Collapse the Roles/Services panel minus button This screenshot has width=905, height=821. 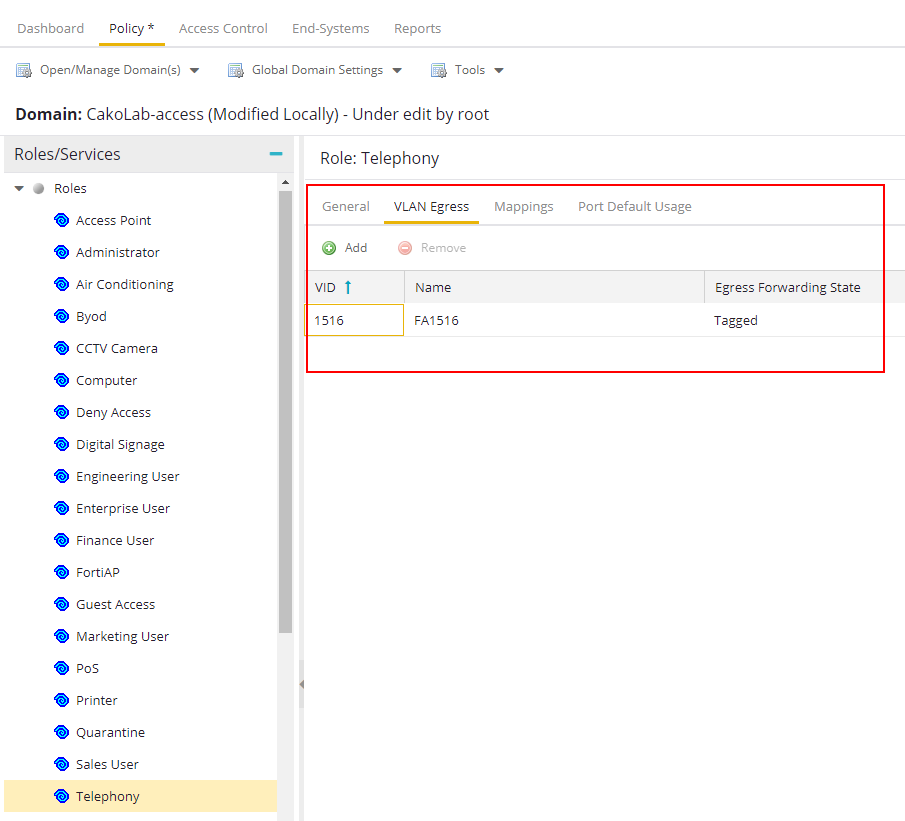click(x=276, y=154)
